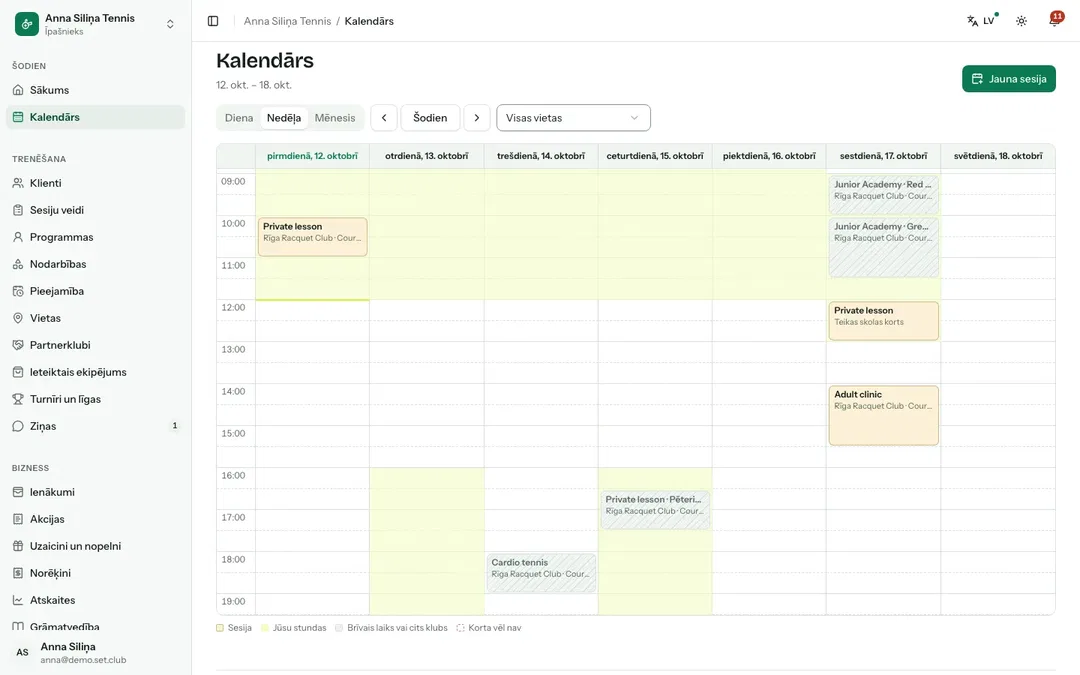The height and width of the screenshot is (675, 1080).
Task: Jump to today with Šodien button
Action: pyautogui.click(x=430, y=118)
